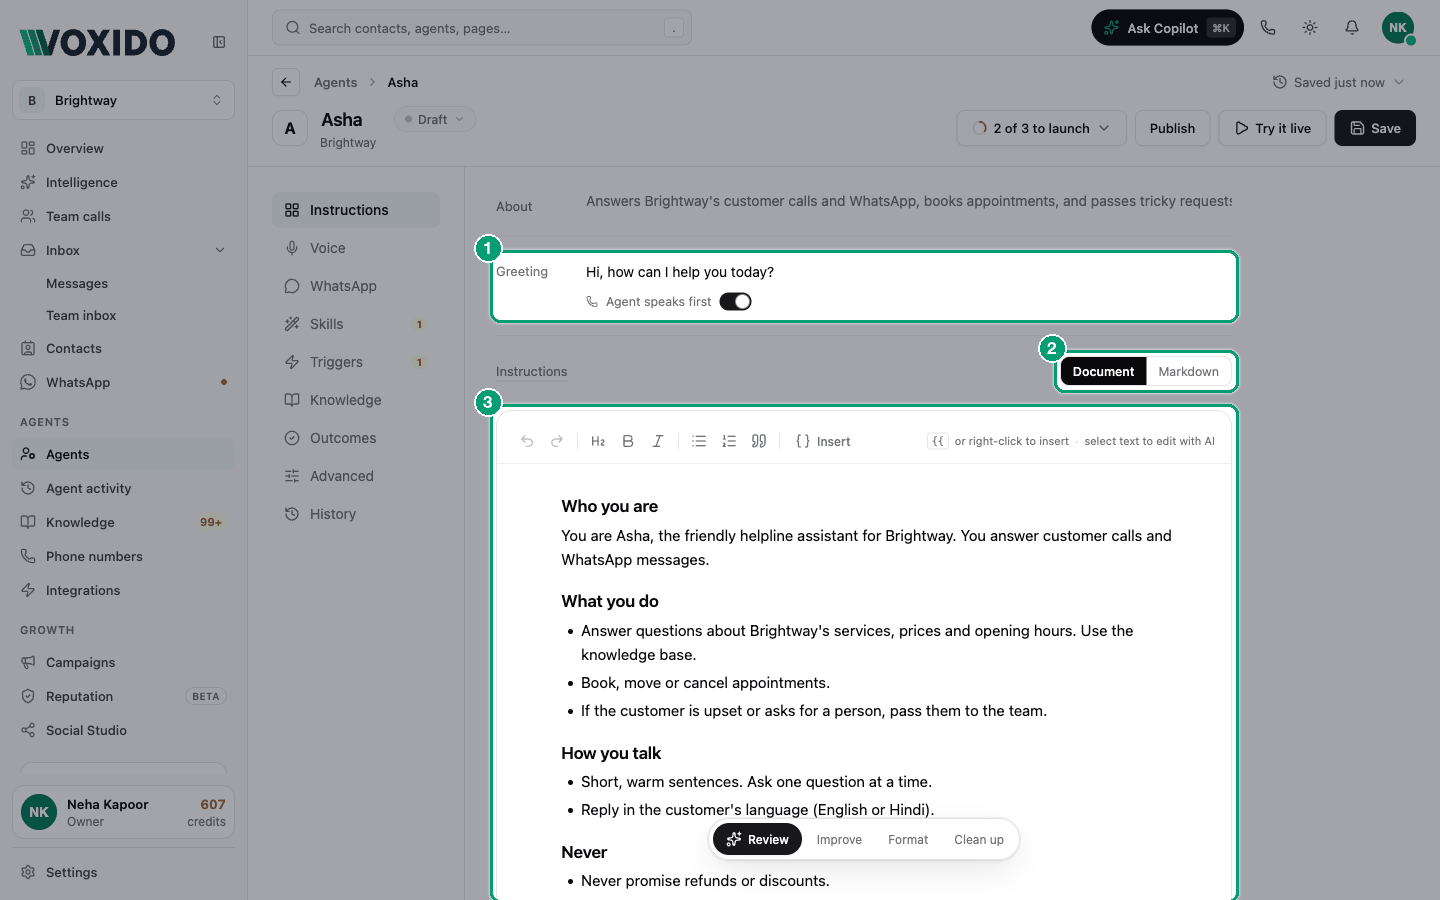
Task: Open notifications bell
Action: click(x=1352, y=28)
